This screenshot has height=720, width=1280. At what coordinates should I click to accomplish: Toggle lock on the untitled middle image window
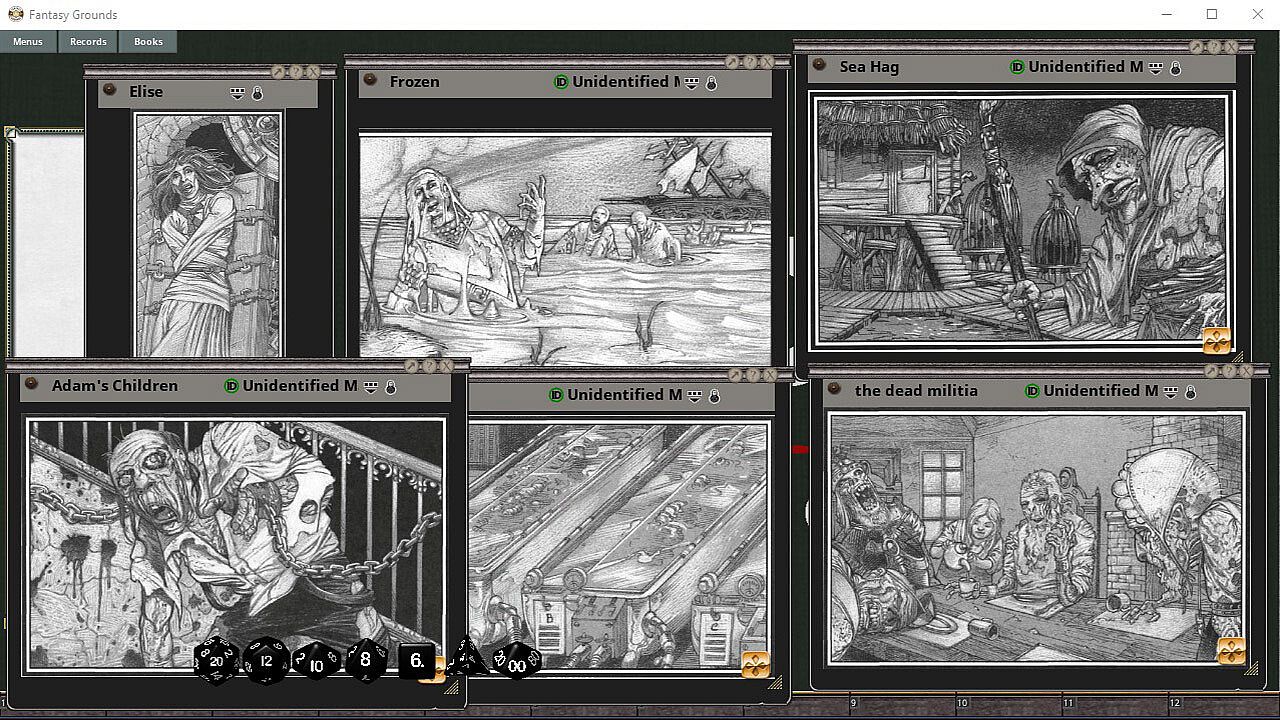[714, 396]
